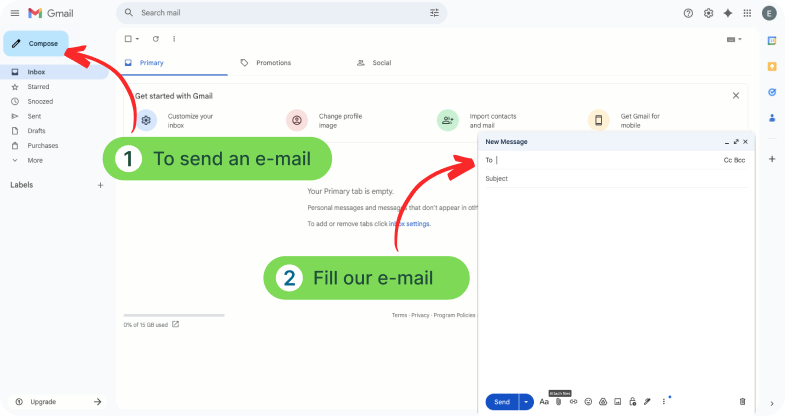Tick the select all checkbox
Viewport: 785px width, 416px height.
point(128,39)
